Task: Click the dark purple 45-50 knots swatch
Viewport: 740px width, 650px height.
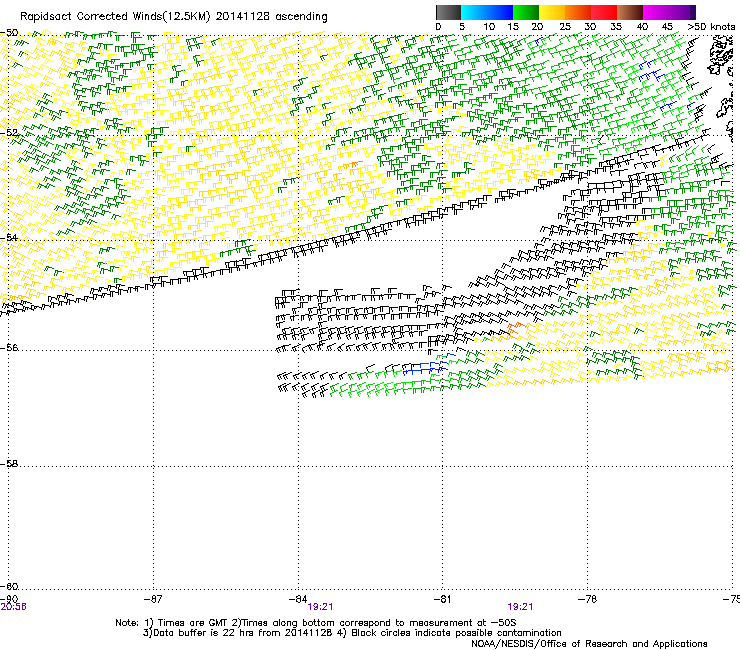Action: coord(682,12)
